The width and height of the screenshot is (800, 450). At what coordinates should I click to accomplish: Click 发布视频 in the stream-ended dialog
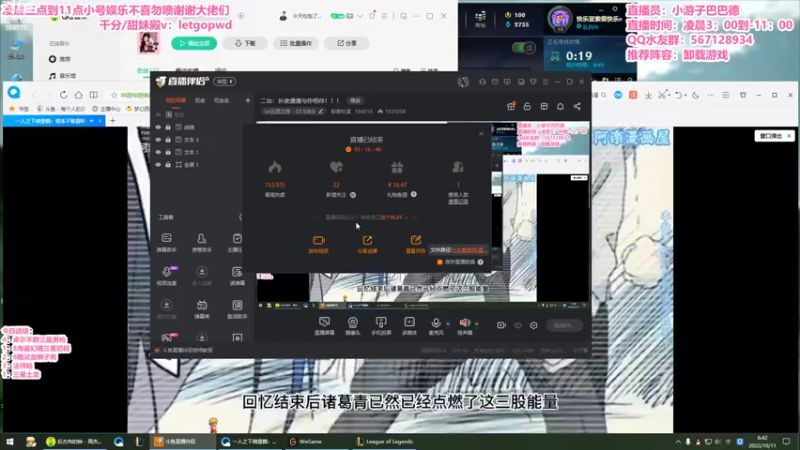coord(318,244)
